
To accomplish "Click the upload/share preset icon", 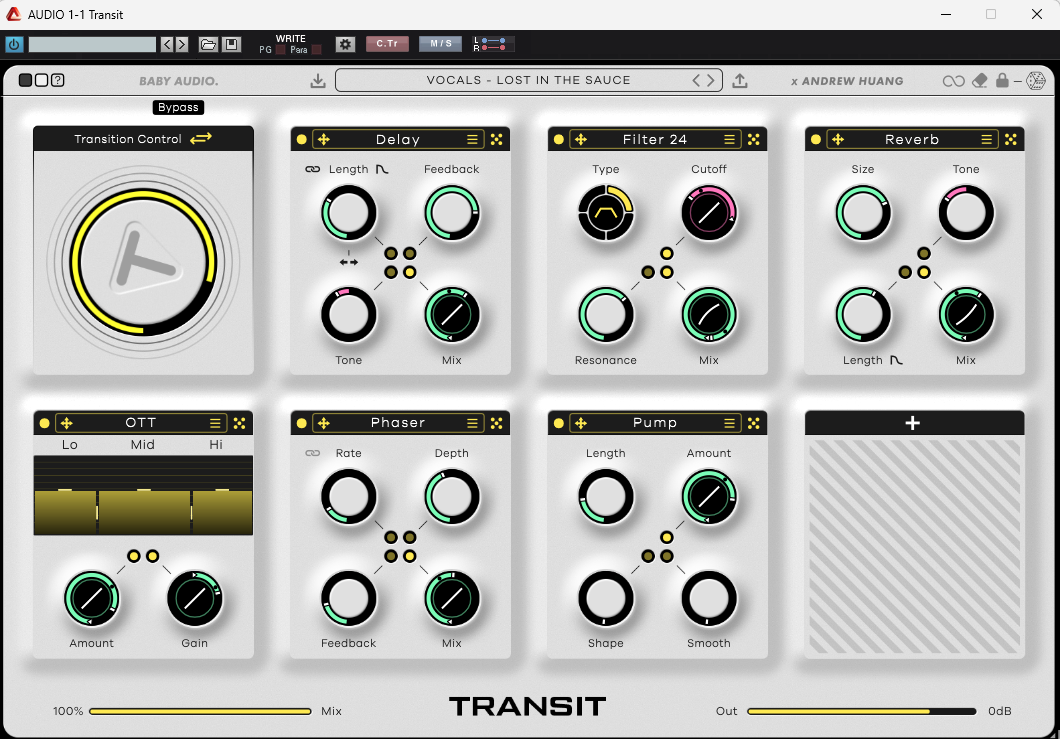I will click(x=740, y=81).
